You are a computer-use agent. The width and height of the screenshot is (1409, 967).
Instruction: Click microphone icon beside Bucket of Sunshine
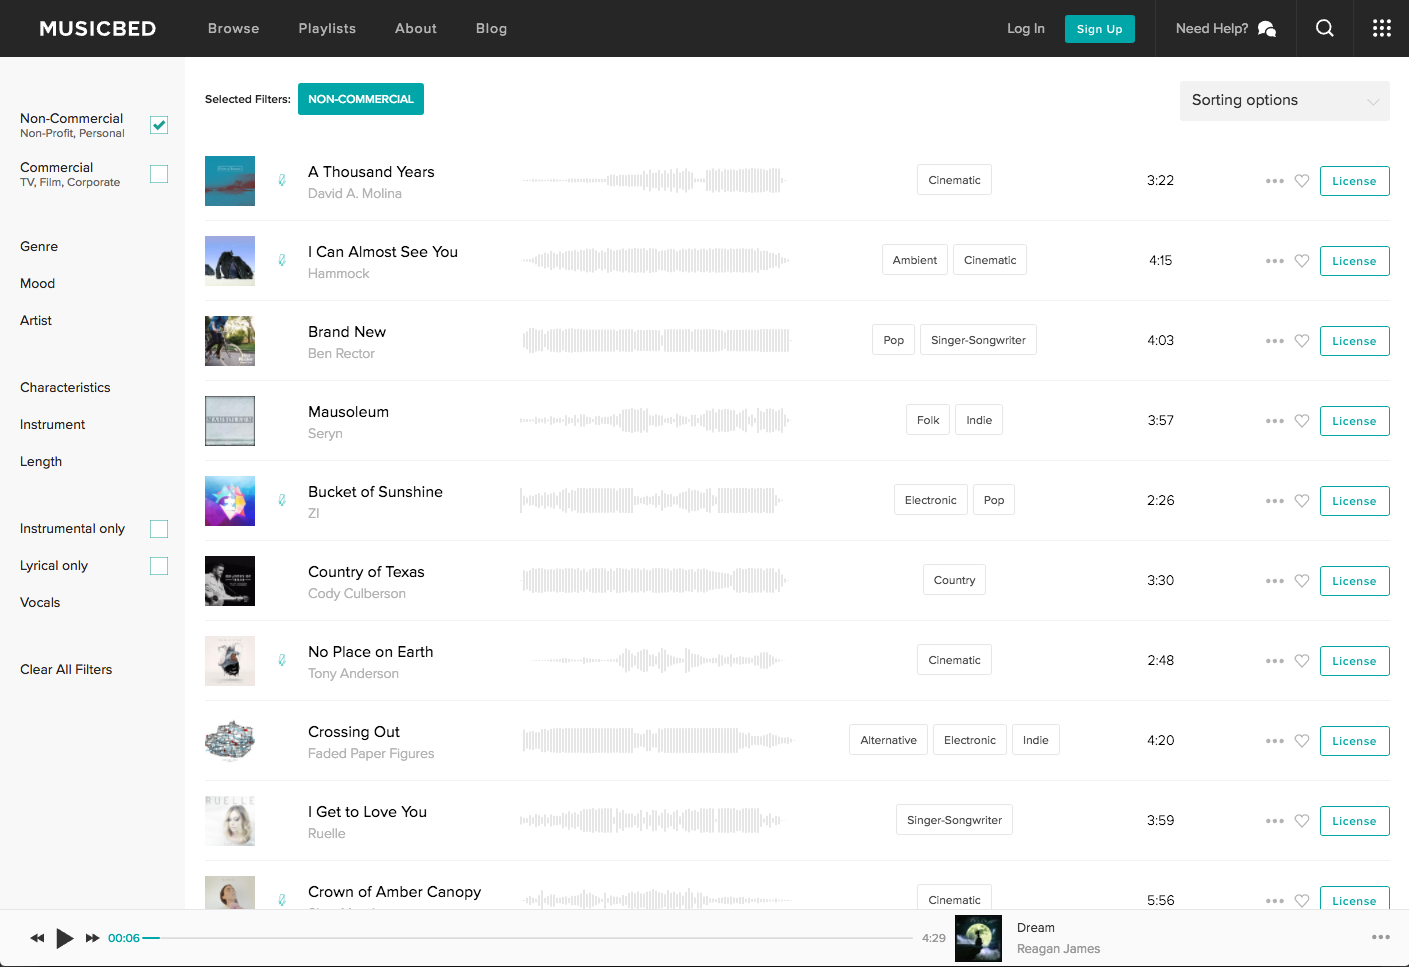click(282, 500)
